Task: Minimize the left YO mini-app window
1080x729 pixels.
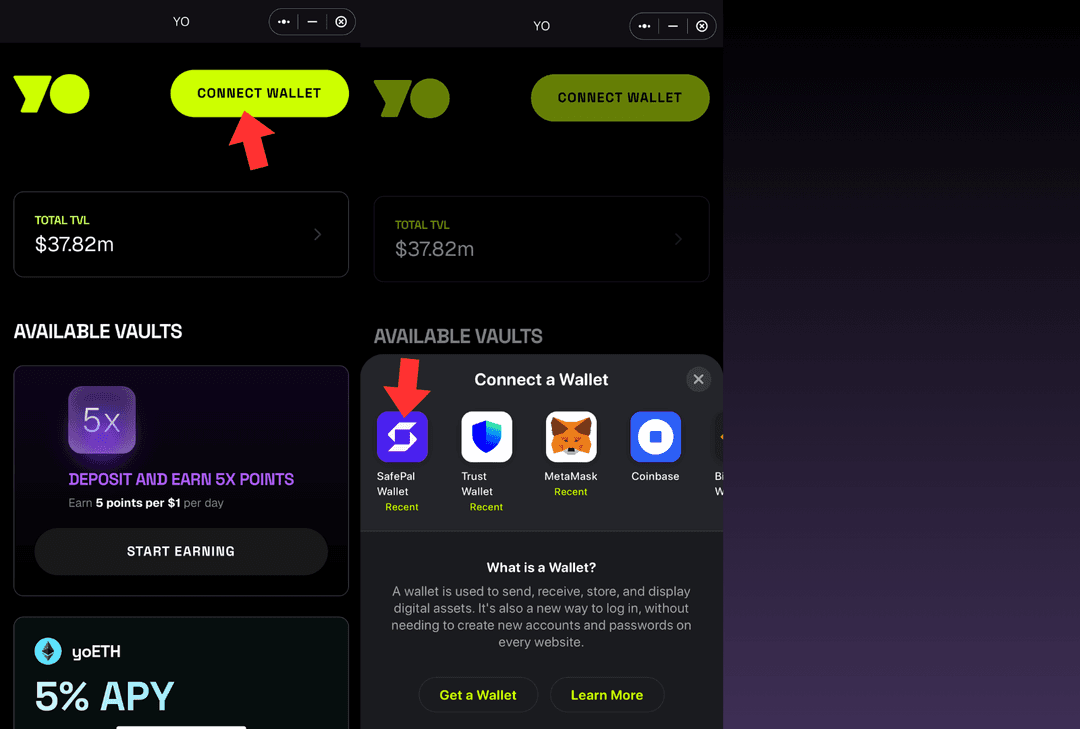Action: click(x=312, y=22)
